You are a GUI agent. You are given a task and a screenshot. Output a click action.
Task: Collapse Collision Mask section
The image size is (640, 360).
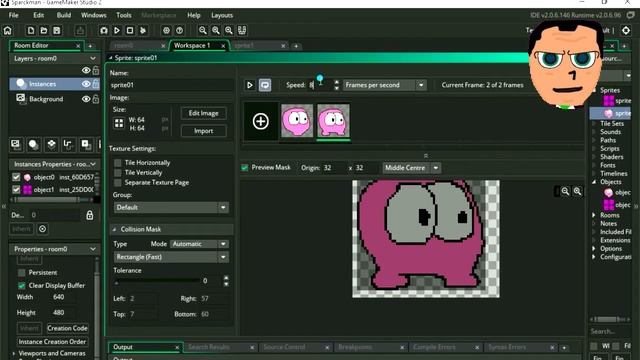(115, 229)
